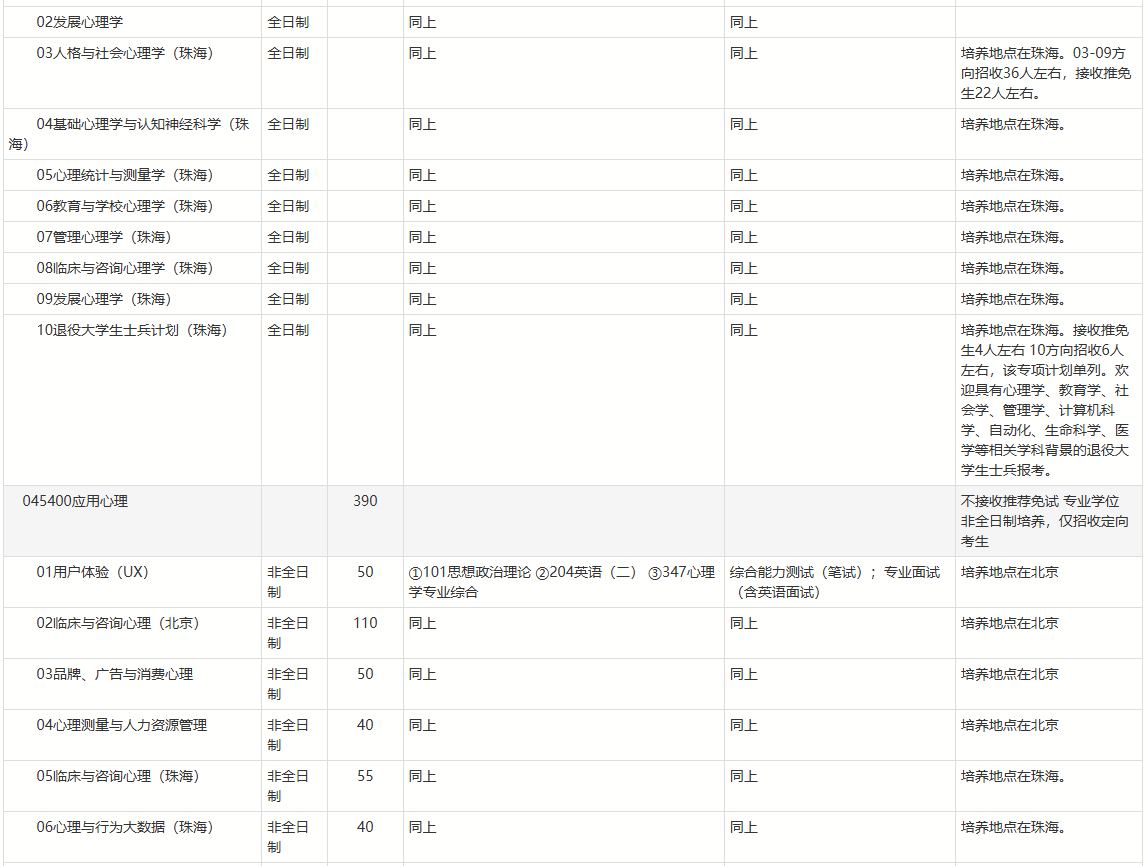Screen dimensions: 1145x866
Task: Click the 390 total enrollment number
Action: 365,501
